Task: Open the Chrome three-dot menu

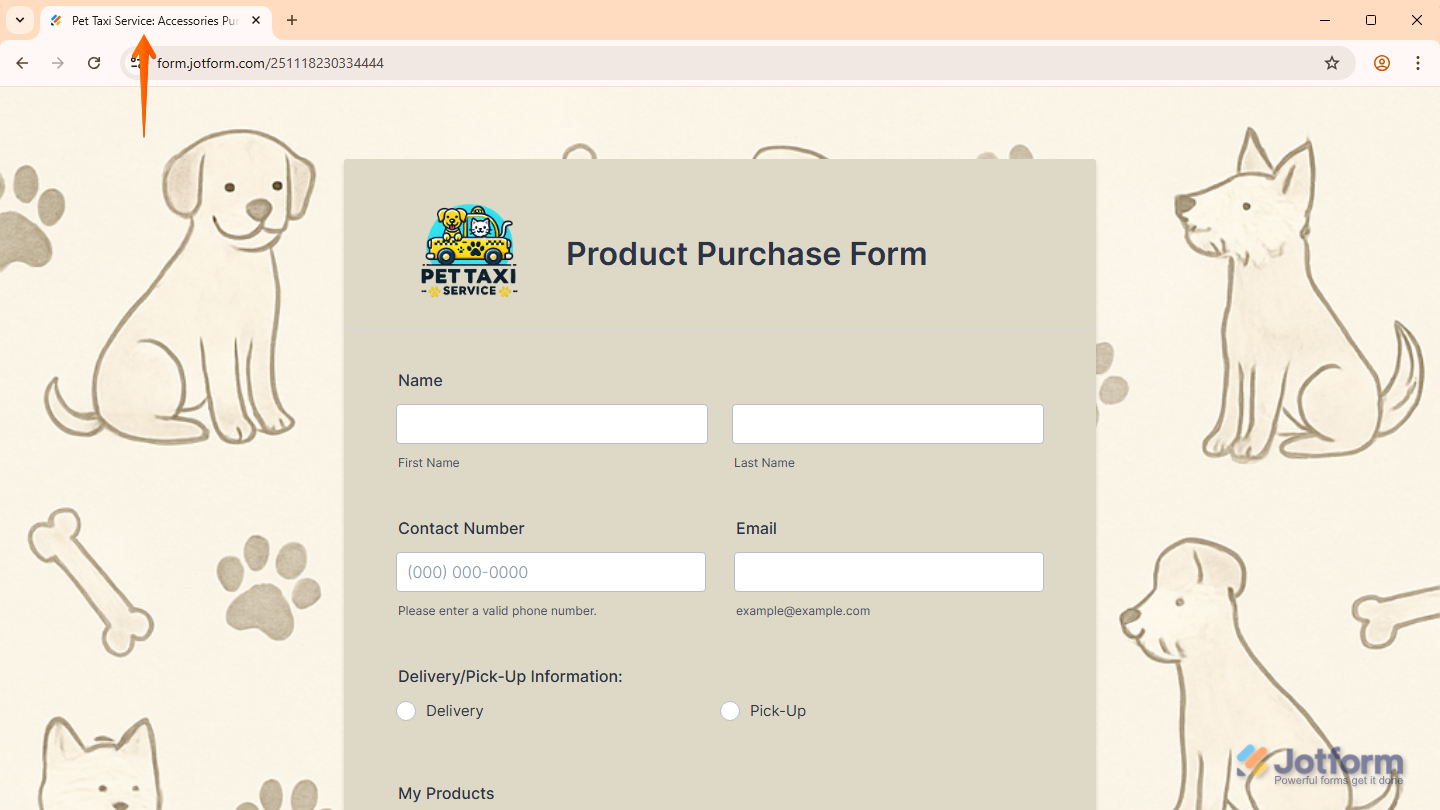Action: coord(1418,63)
